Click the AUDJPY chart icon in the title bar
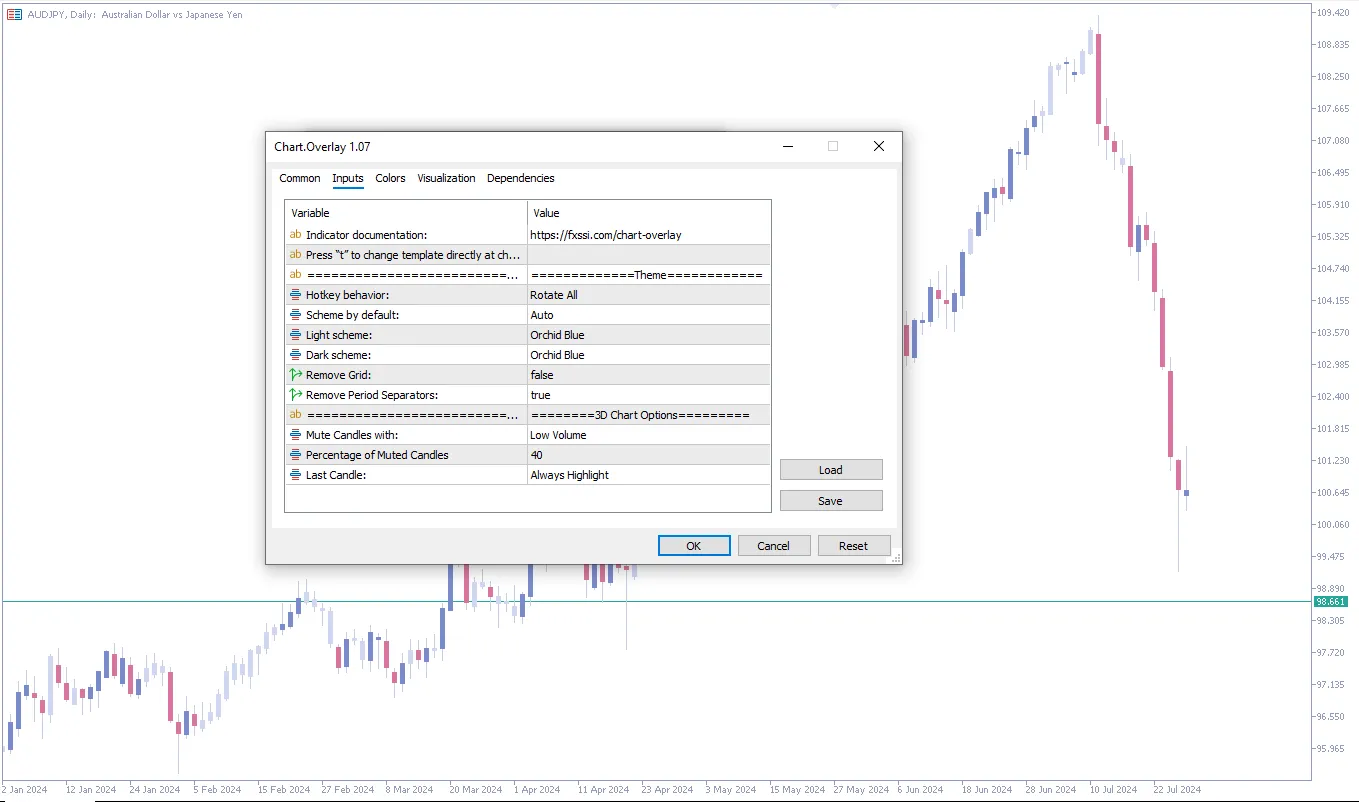1359x802 pixels. point(13,14)
